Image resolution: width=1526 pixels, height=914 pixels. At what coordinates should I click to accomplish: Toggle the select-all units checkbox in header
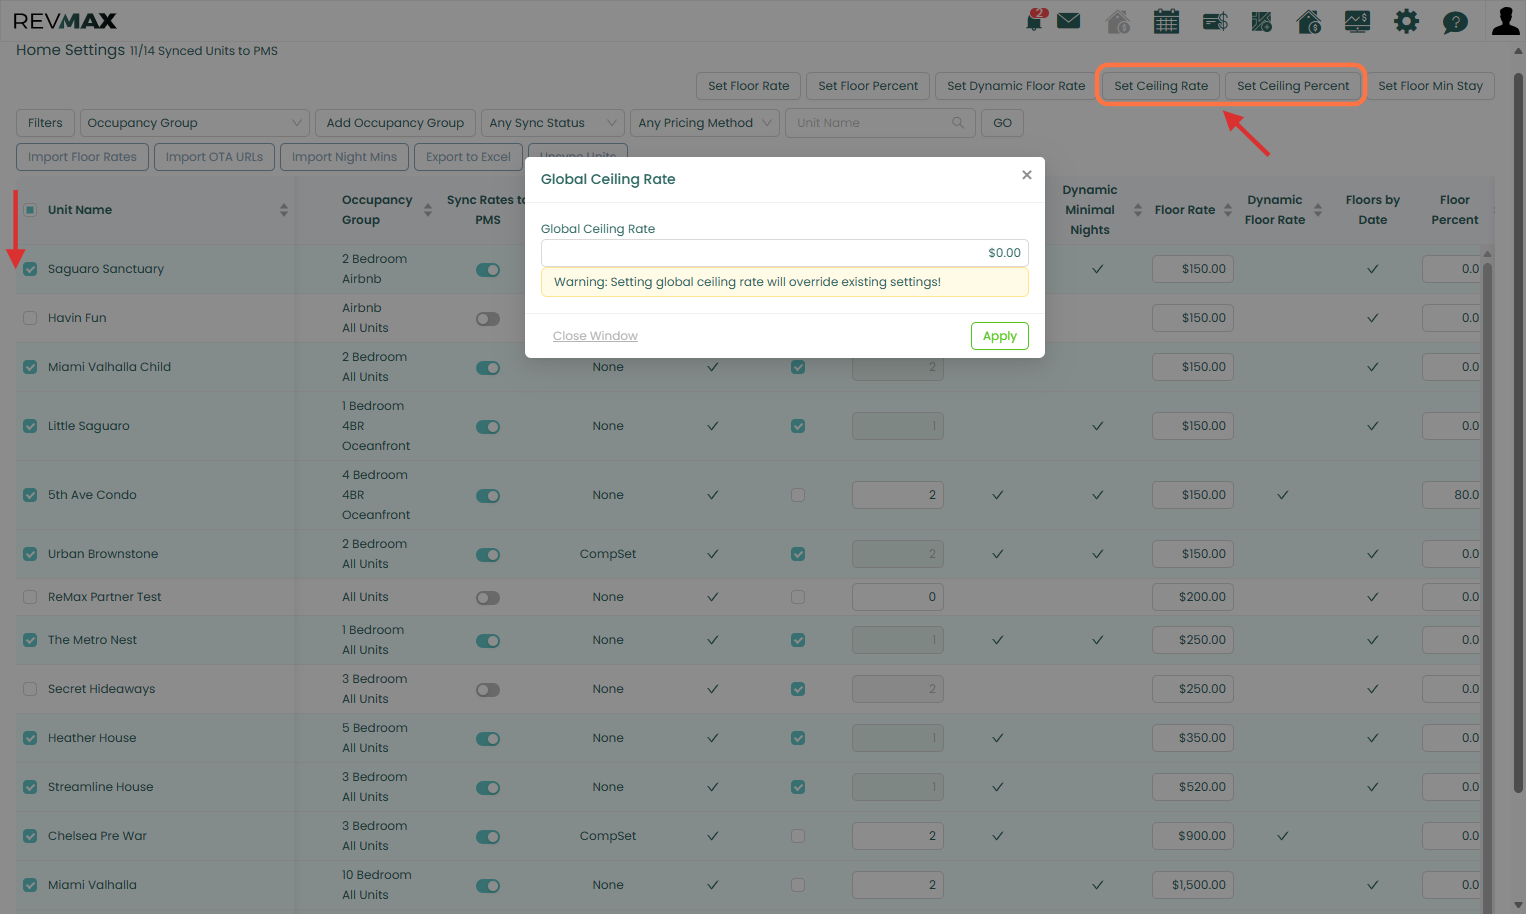click(x=30, y=210)
